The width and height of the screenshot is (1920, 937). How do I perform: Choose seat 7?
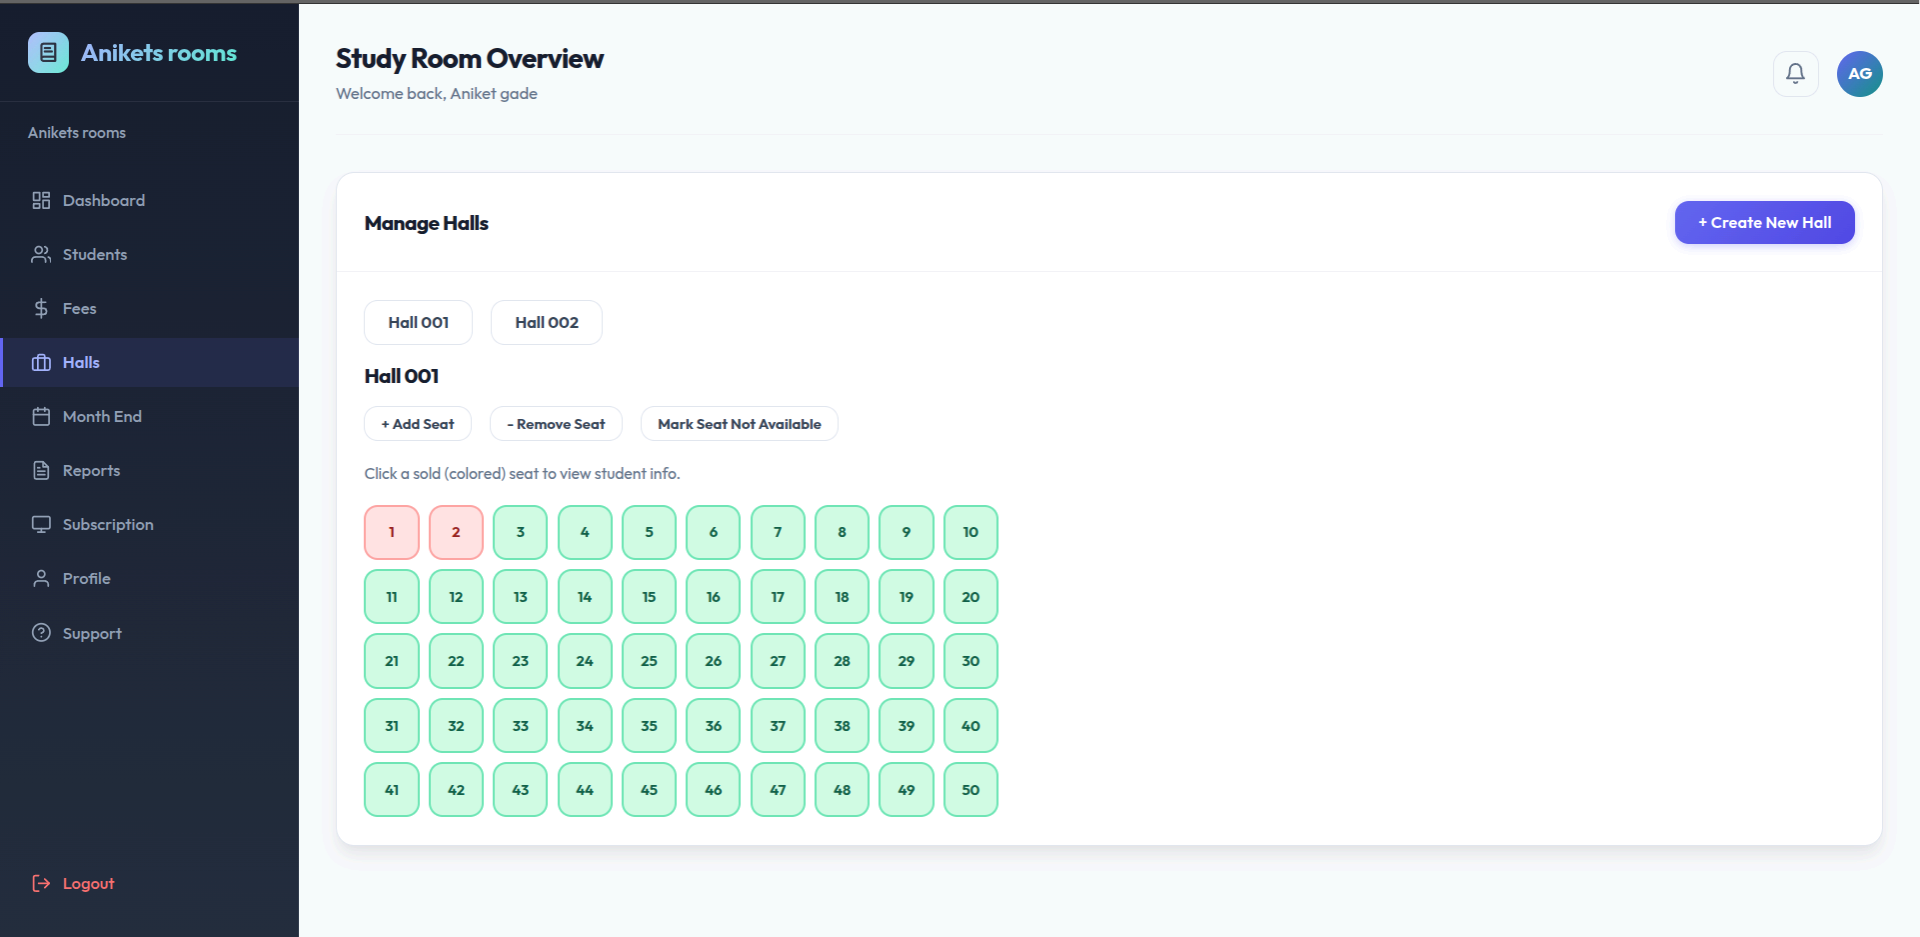click(778, 532)
